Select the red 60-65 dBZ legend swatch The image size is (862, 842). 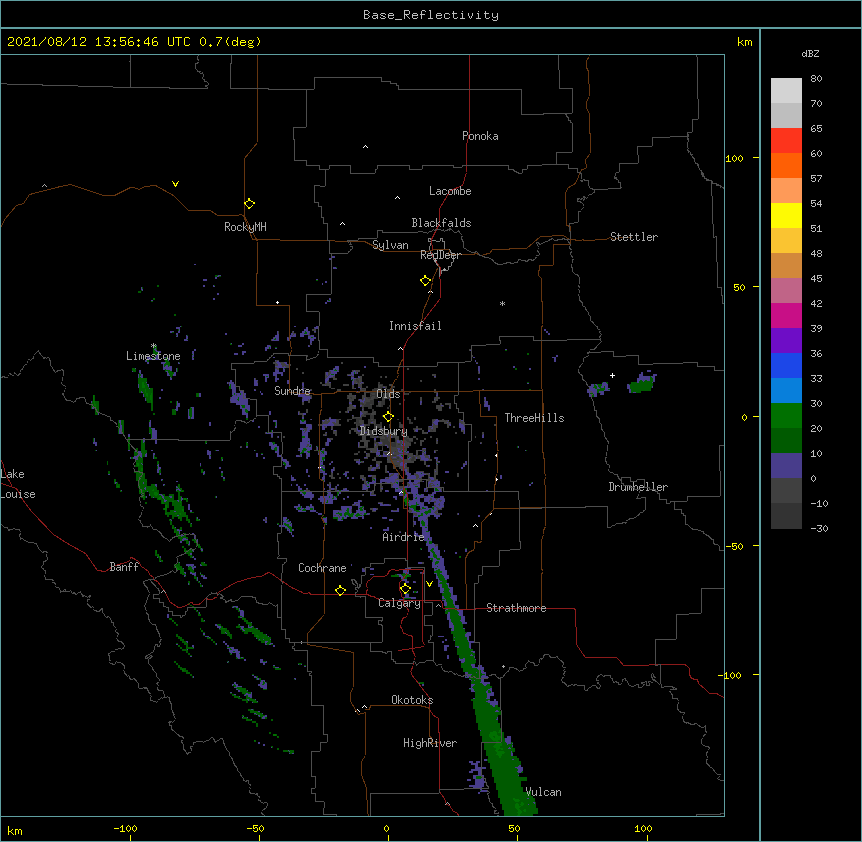(786, 141)
